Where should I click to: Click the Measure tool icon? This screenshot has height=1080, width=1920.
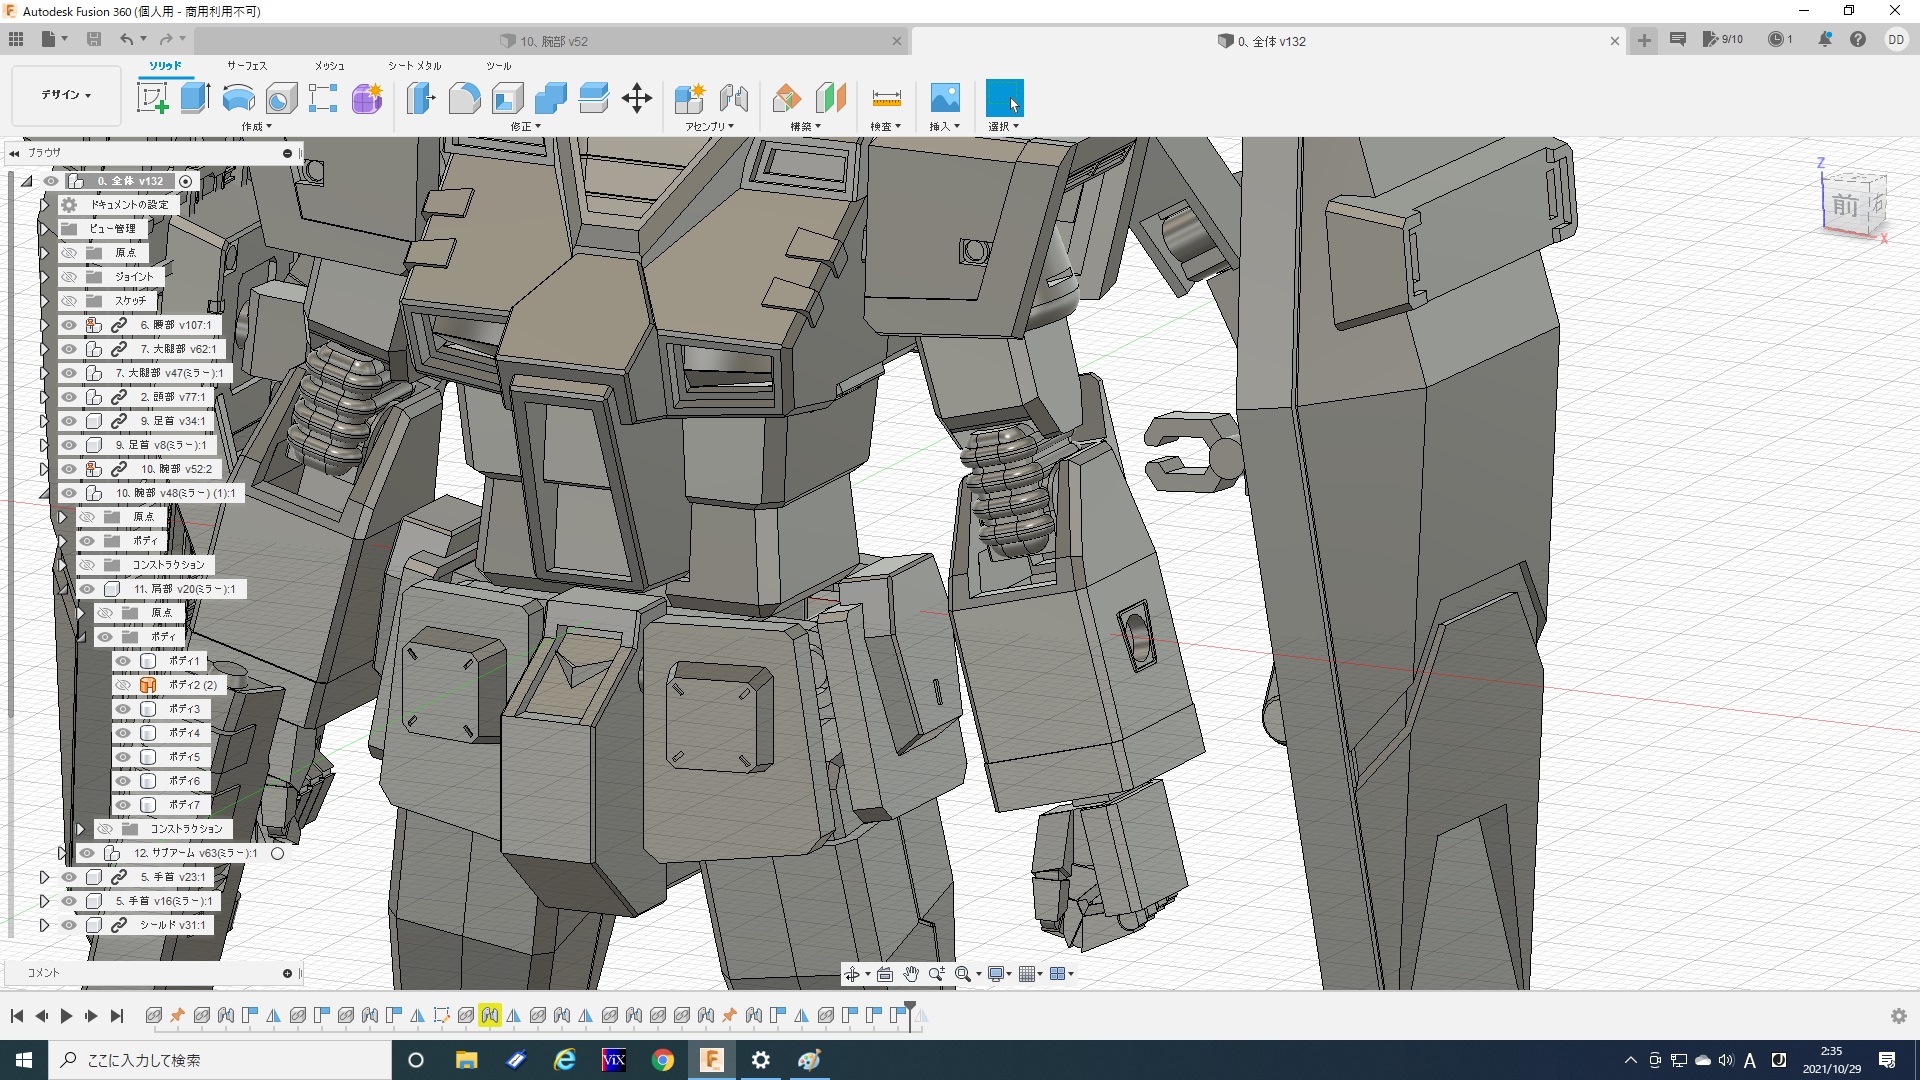pos(886,98)
